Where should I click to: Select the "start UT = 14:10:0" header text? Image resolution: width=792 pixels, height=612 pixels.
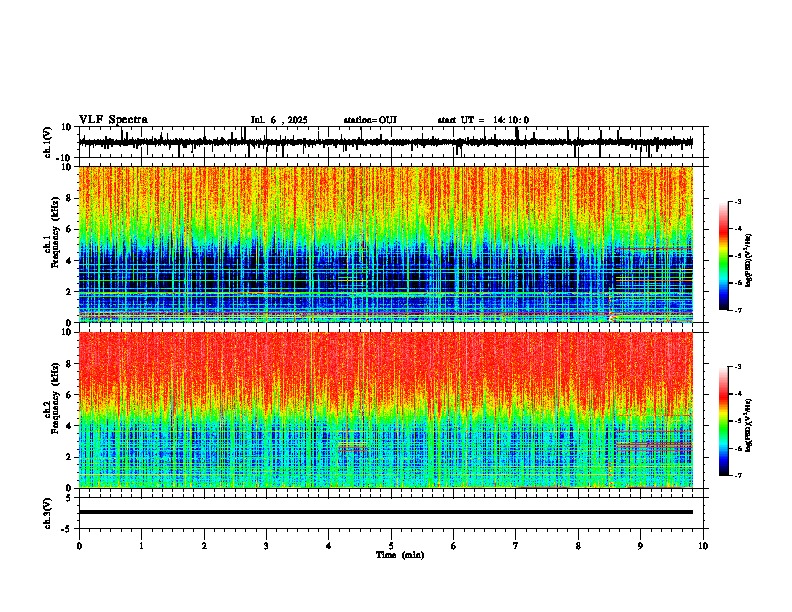pos(483,120)
